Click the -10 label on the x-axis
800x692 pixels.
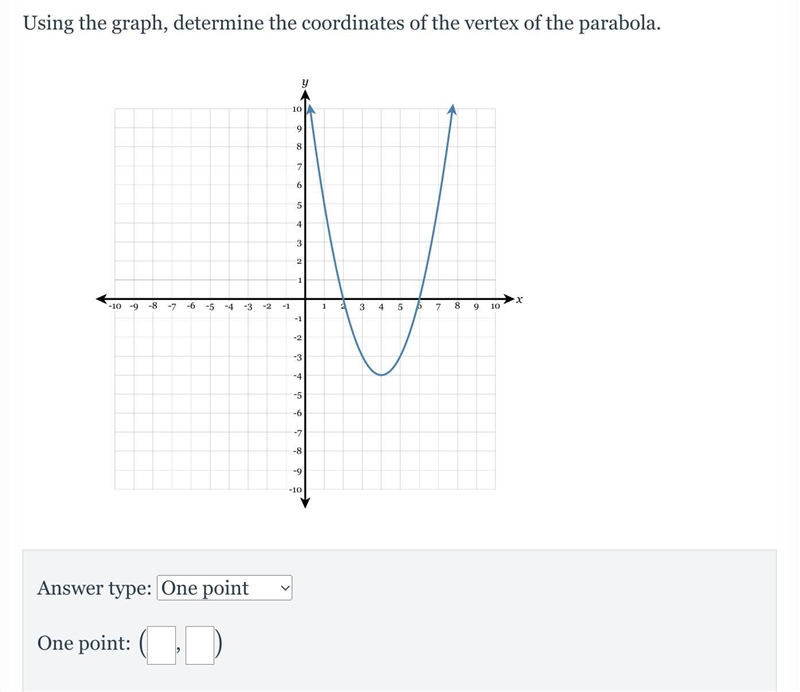[114, 306]
